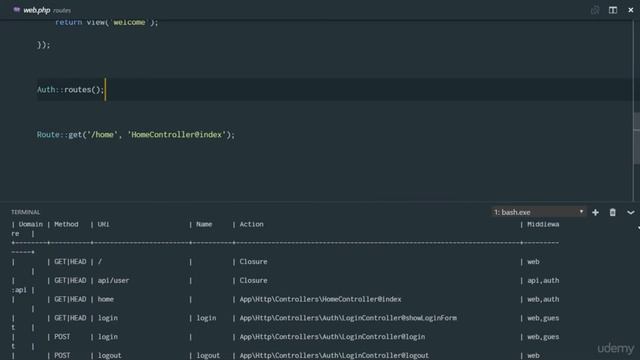
Task: Click HomeController@index action in terminal
Action: click(320, 299)
